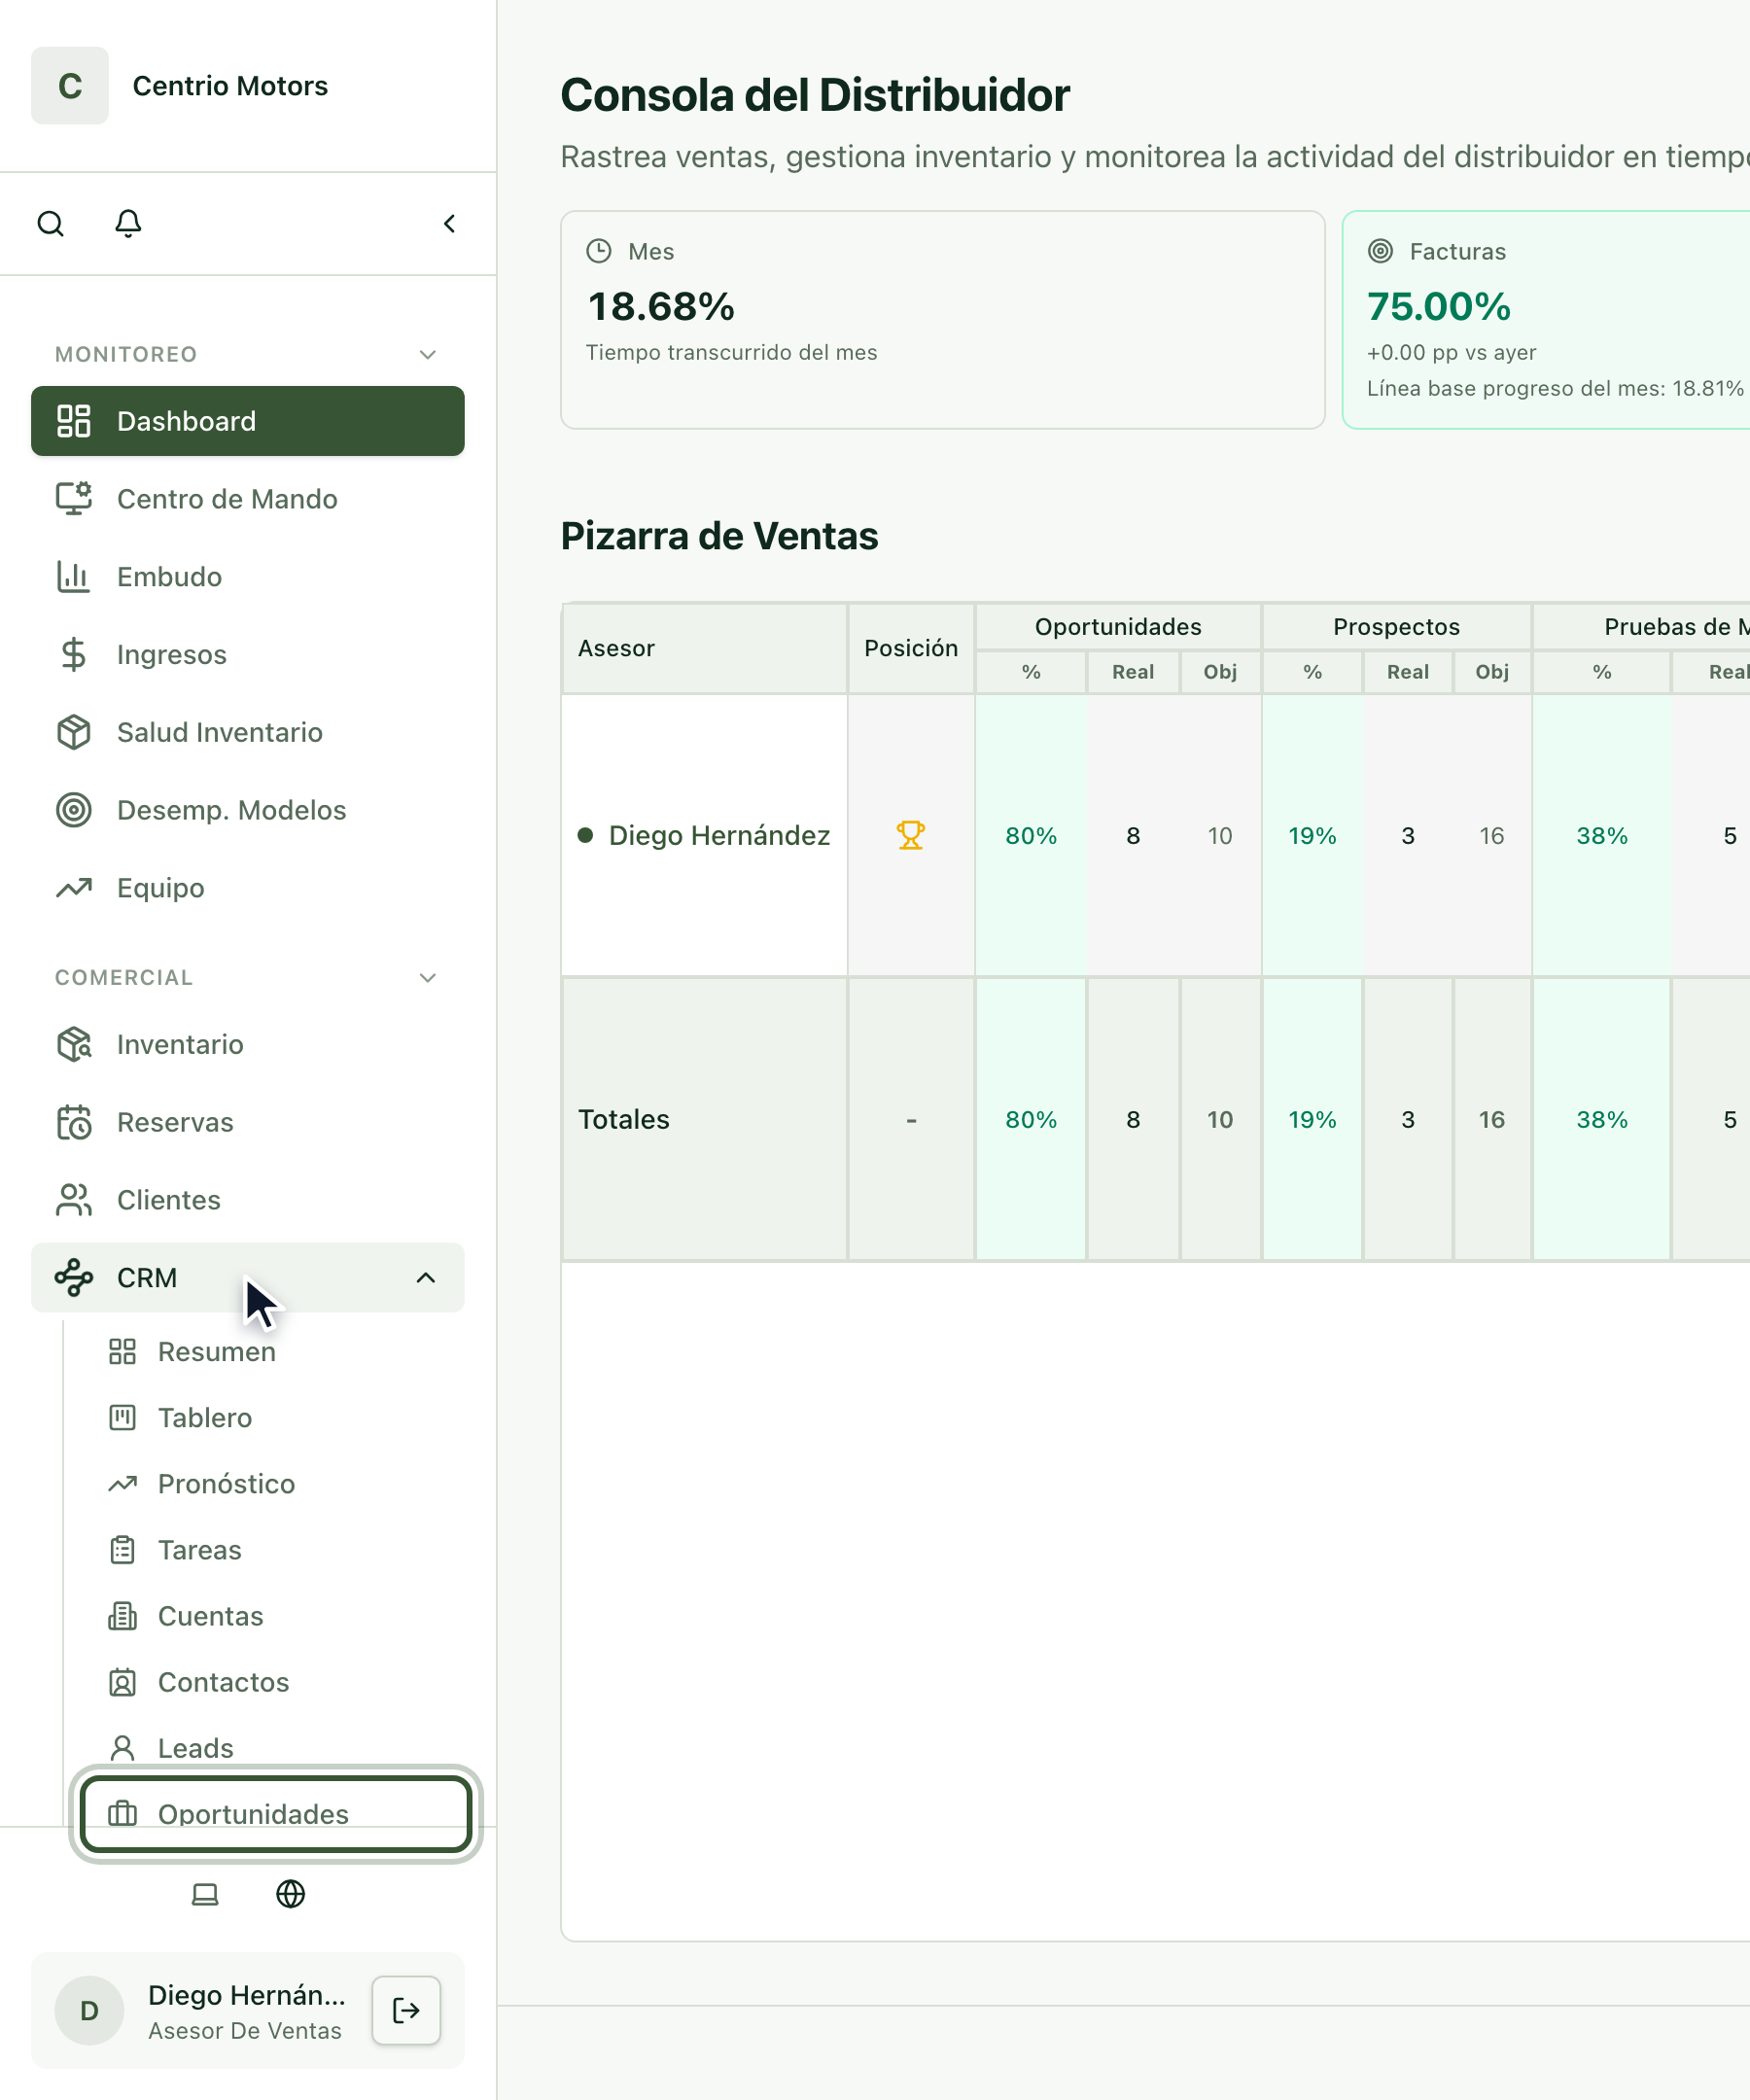Click the Facturas target icon

tap(1380, 251)
